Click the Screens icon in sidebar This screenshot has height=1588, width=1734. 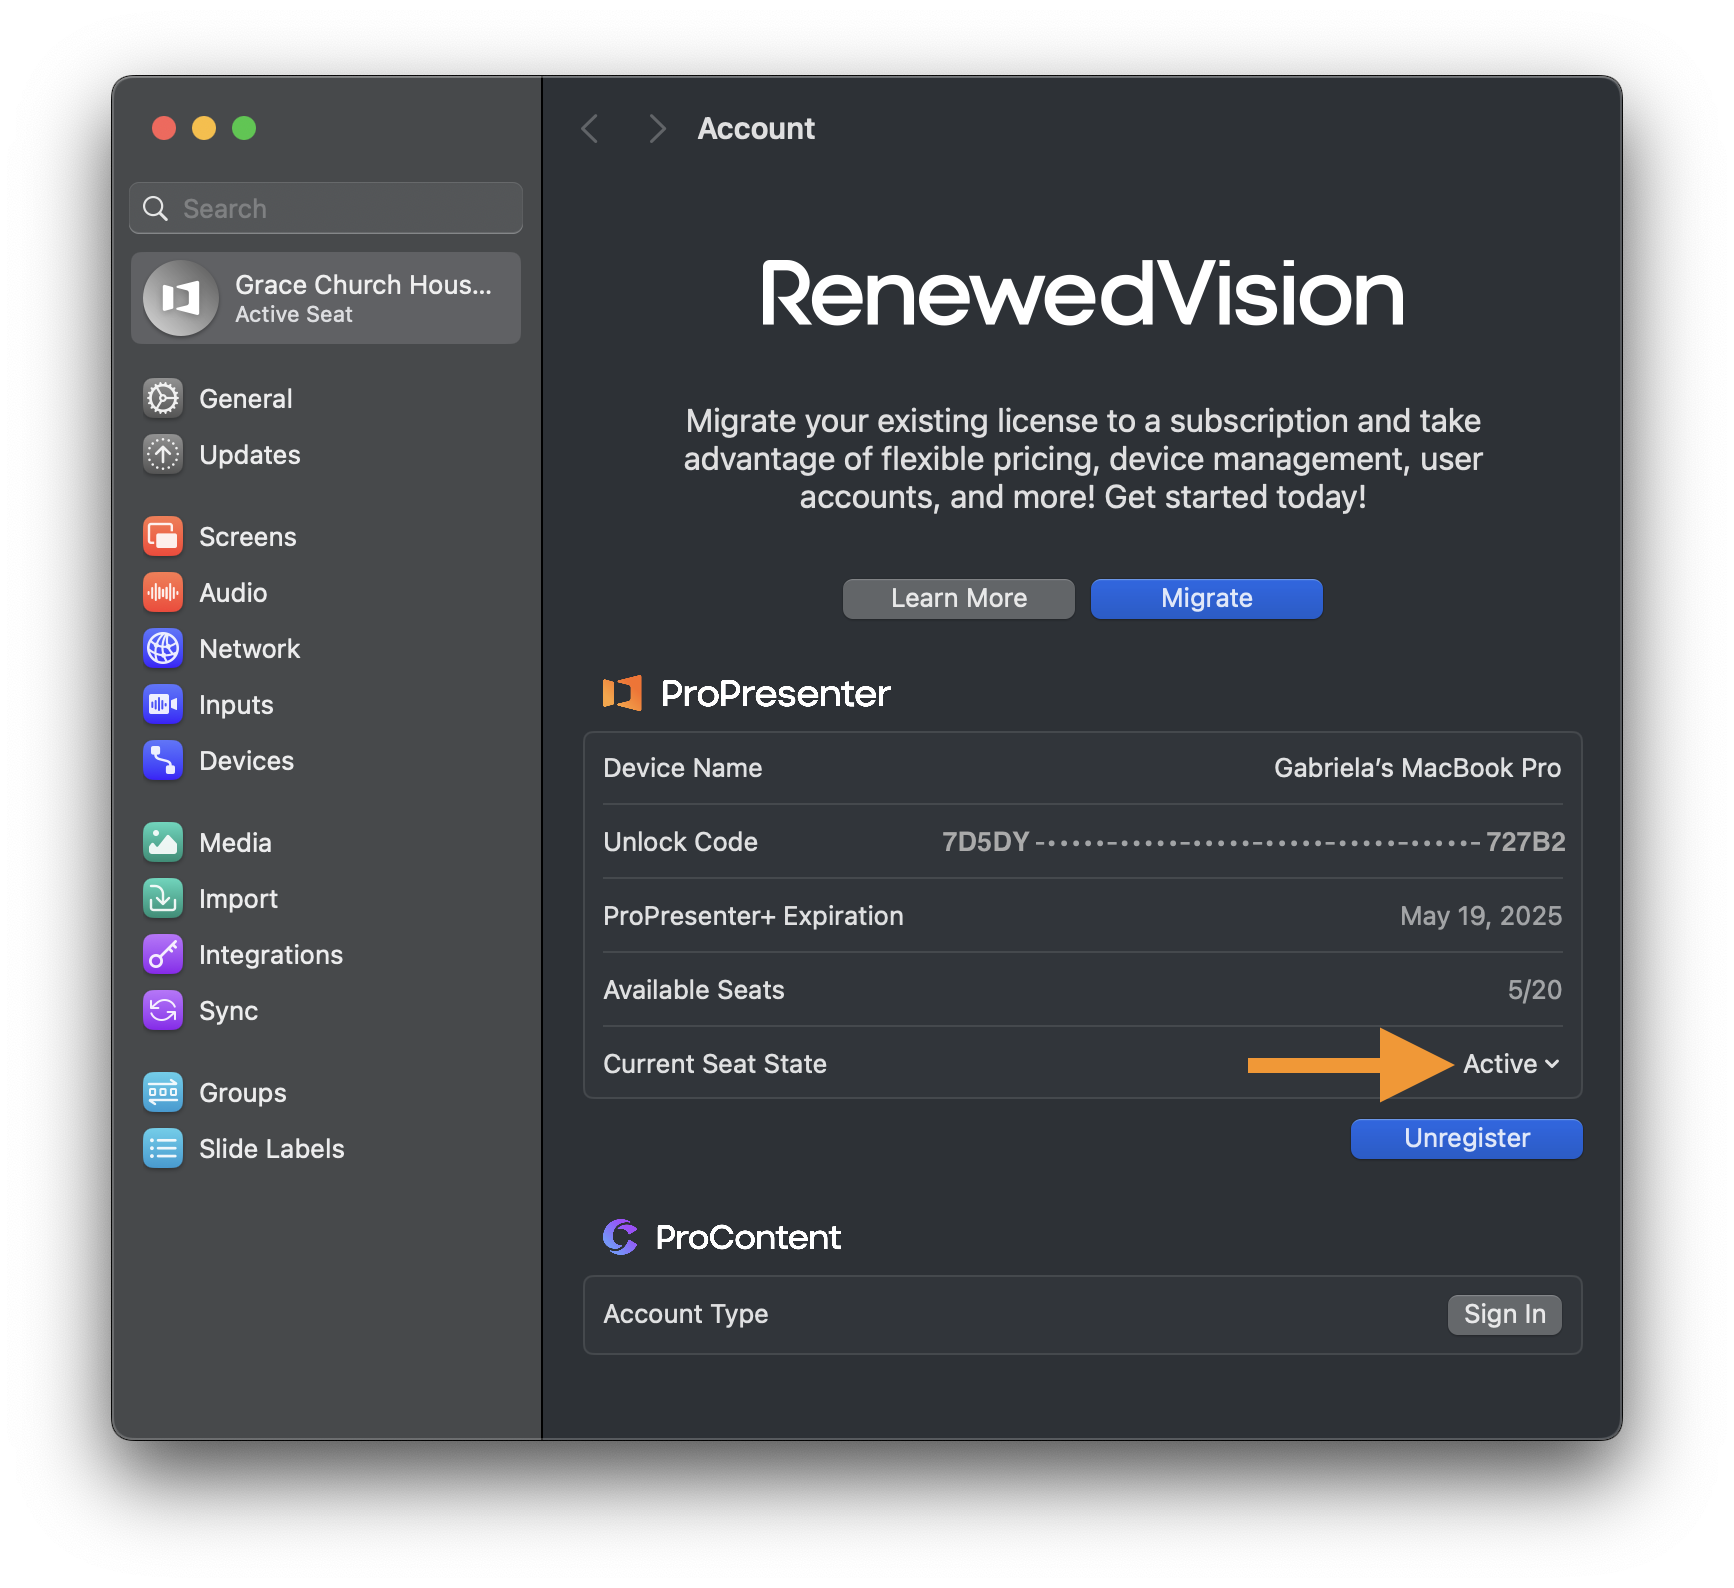[x=163, y=536]
